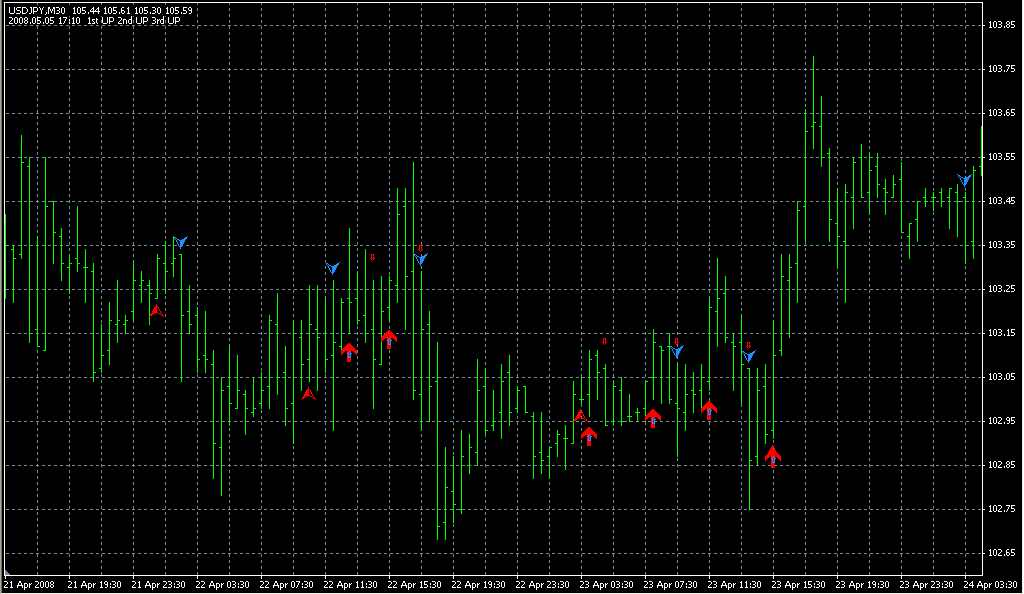The width and height of the screenshot is (1024, 594).
Task: Click the leftmost blue down arrow on chart
Action: click(180, 242)
